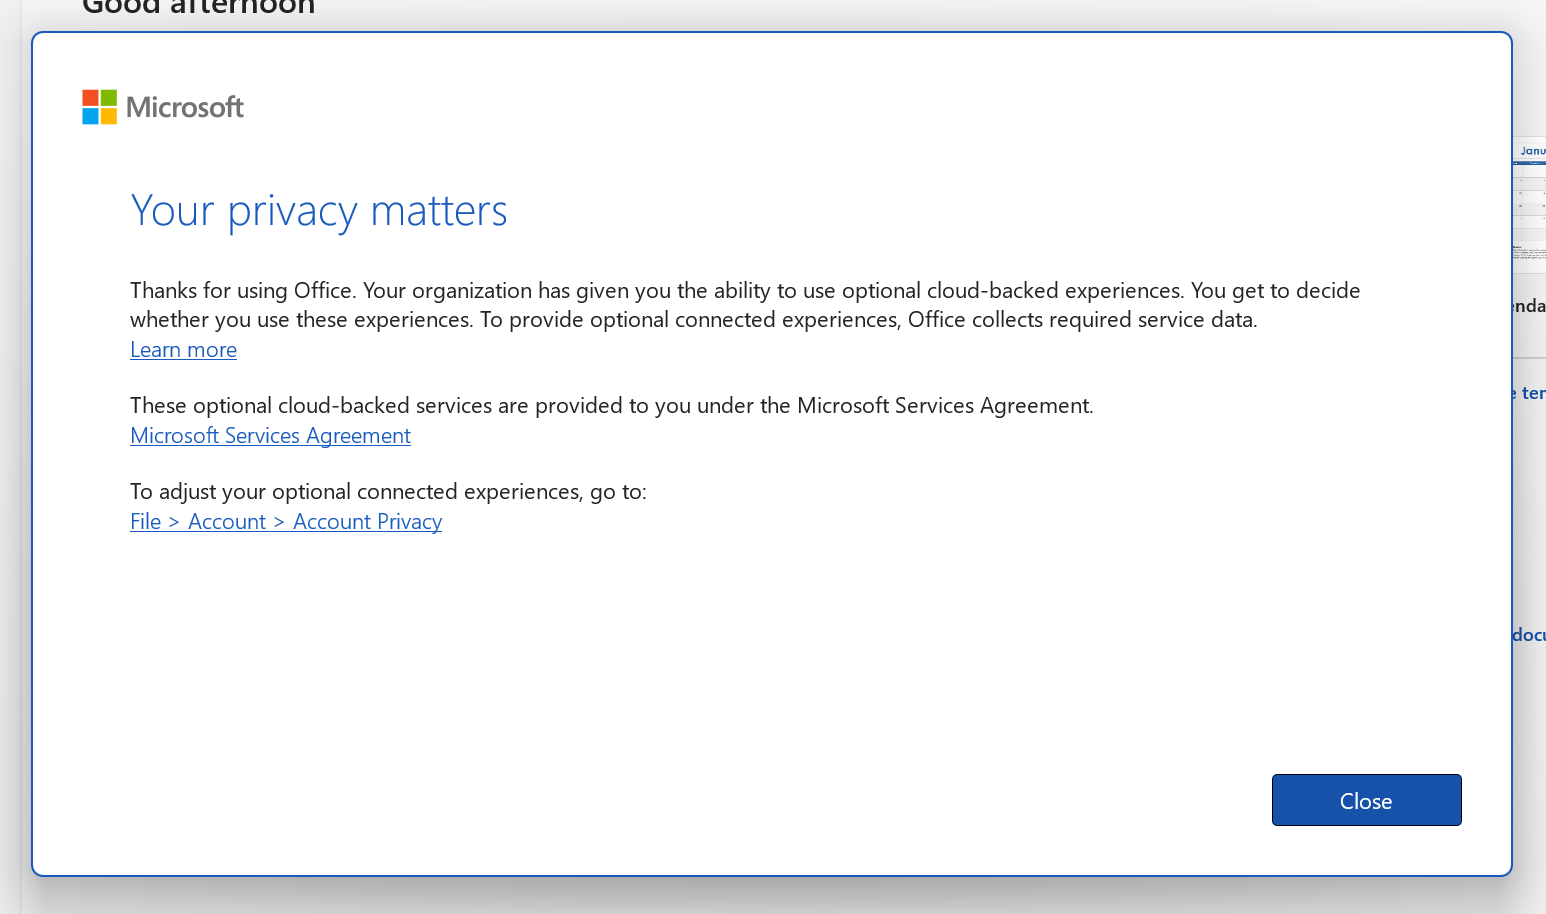Open the Microsoft Services Agreement link

click(270, 436)
